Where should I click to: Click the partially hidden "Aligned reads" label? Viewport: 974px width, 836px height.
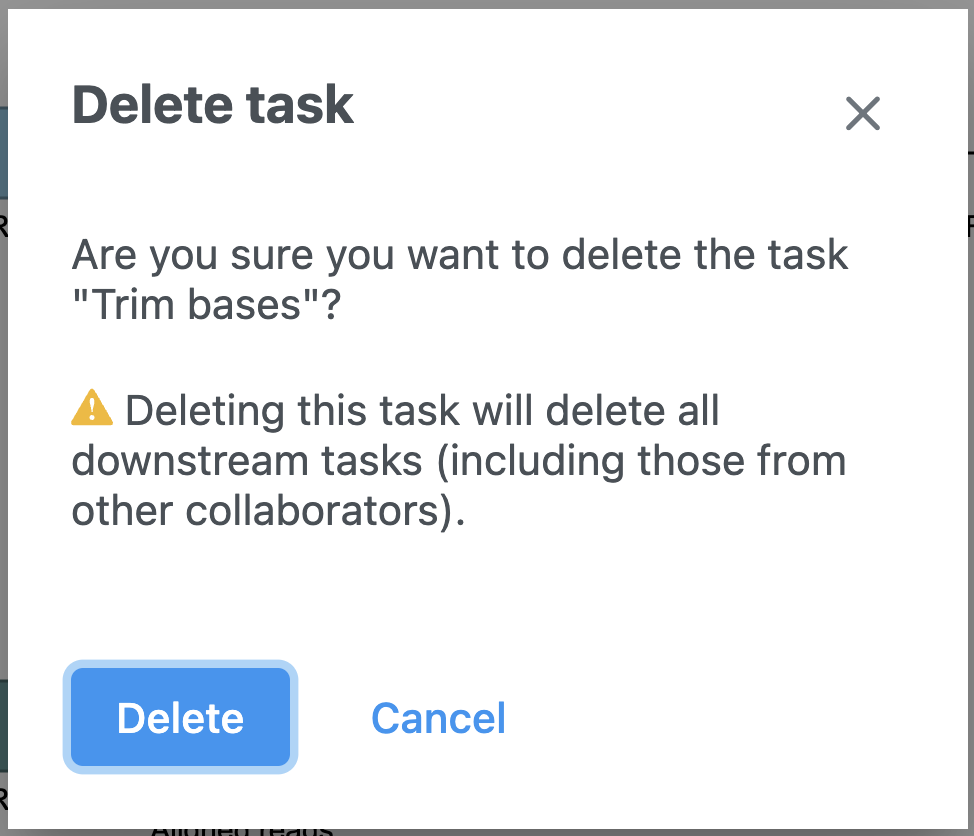coord(240,829)
